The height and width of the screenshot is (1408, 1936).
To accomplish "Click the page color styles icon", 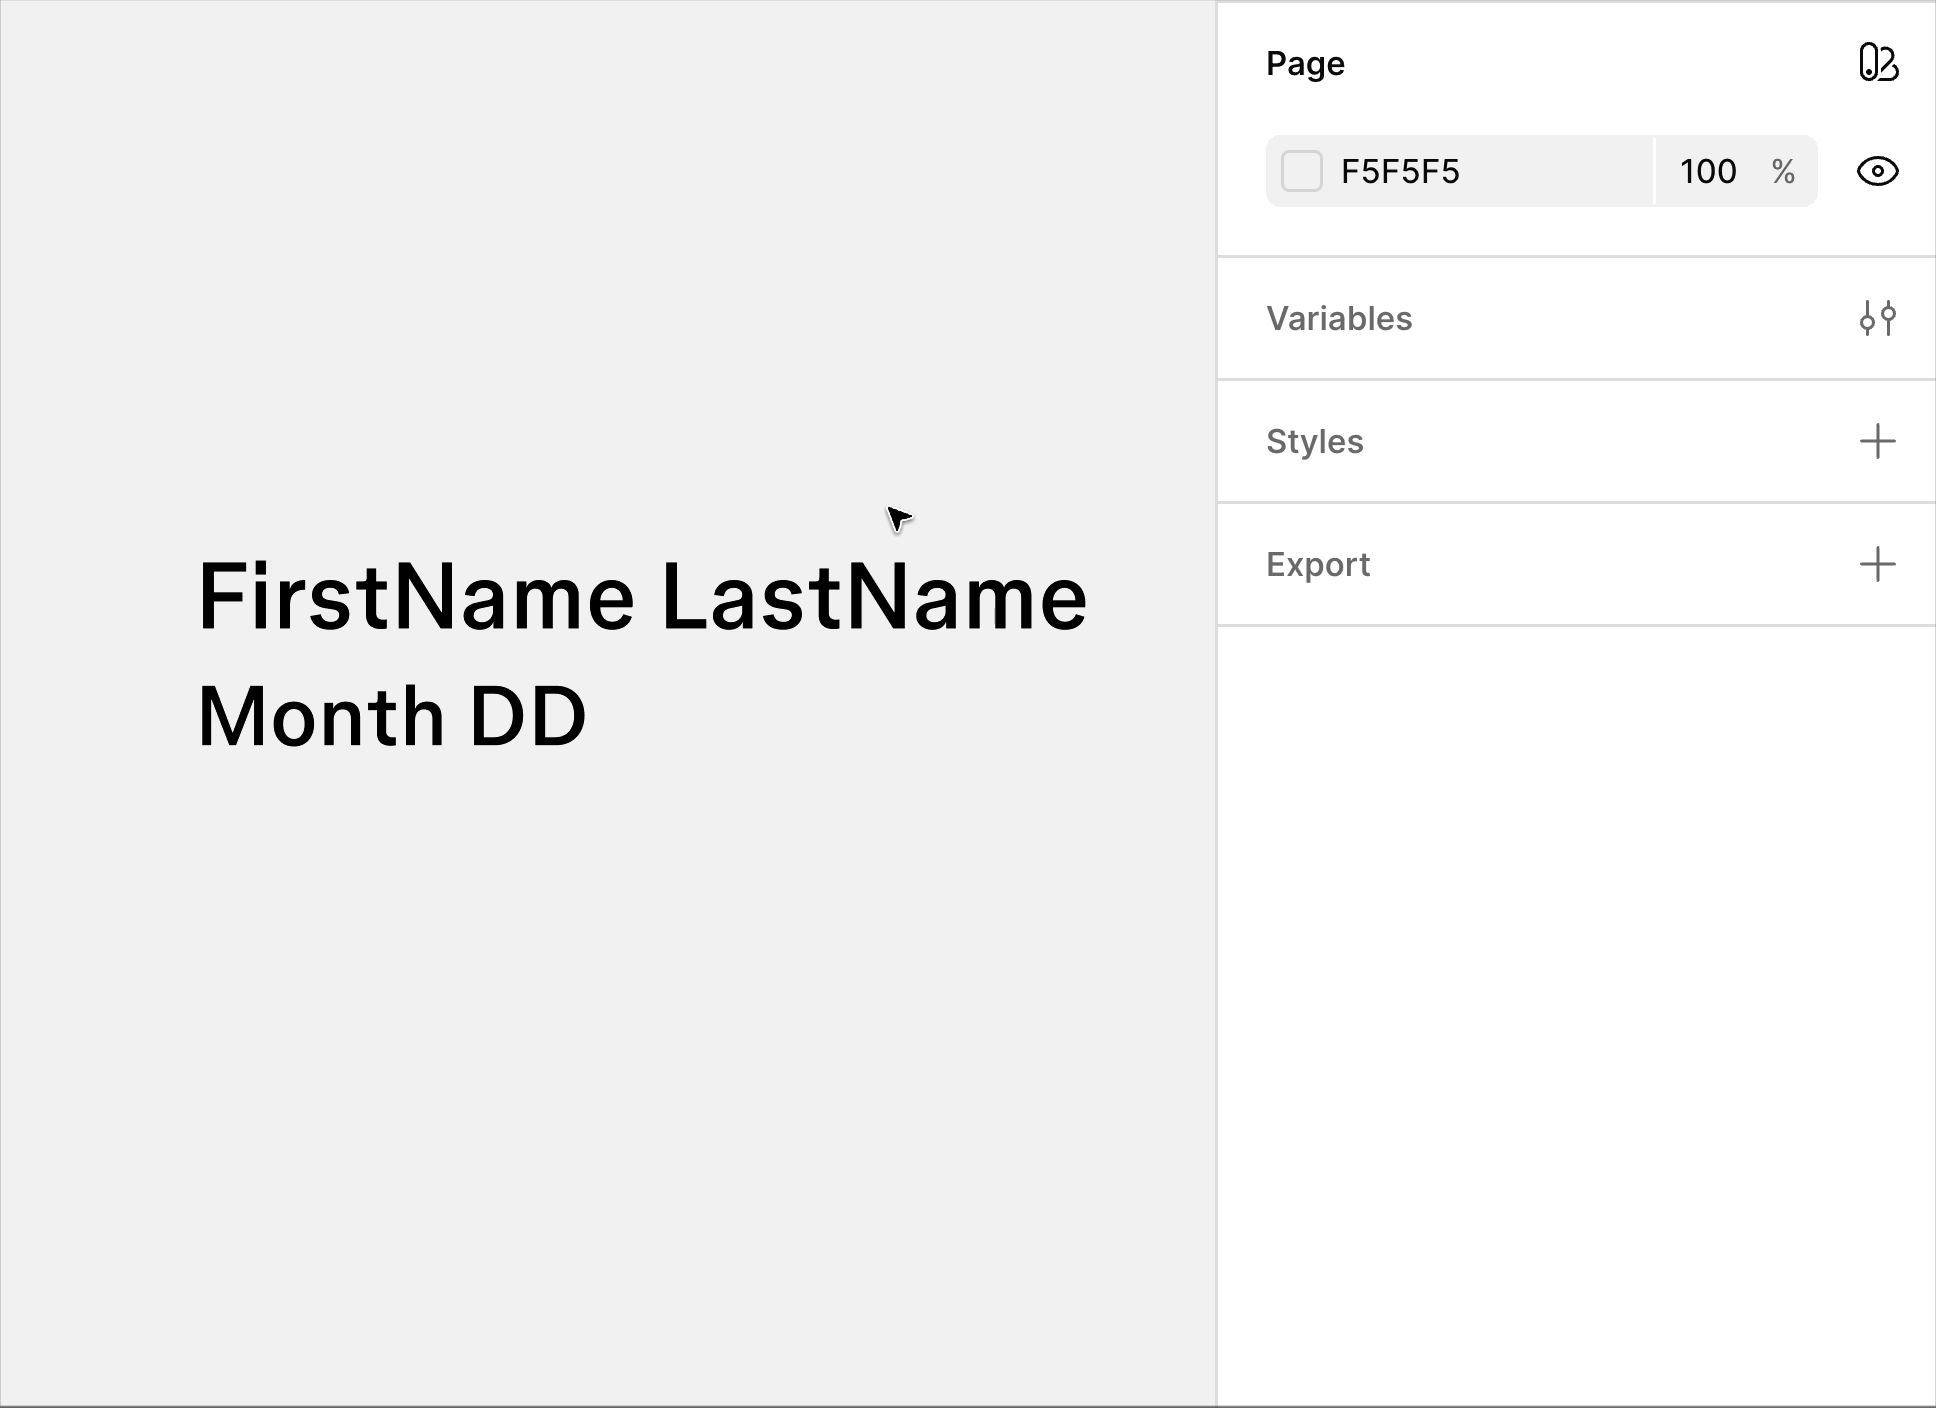I will click(1877, 63).
